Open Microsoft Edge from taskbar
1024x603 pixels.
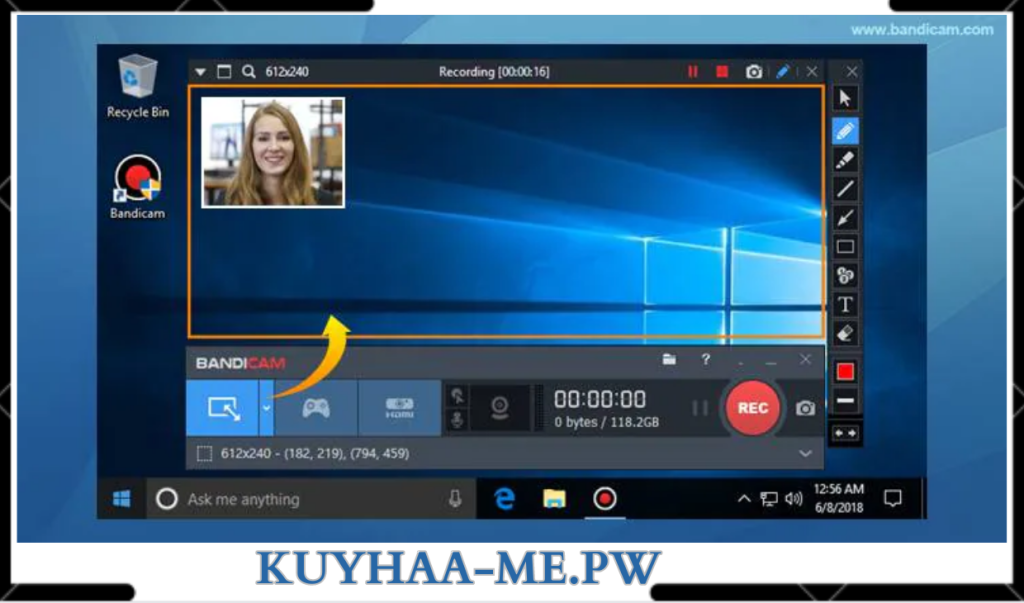click(x=504, y=500)
